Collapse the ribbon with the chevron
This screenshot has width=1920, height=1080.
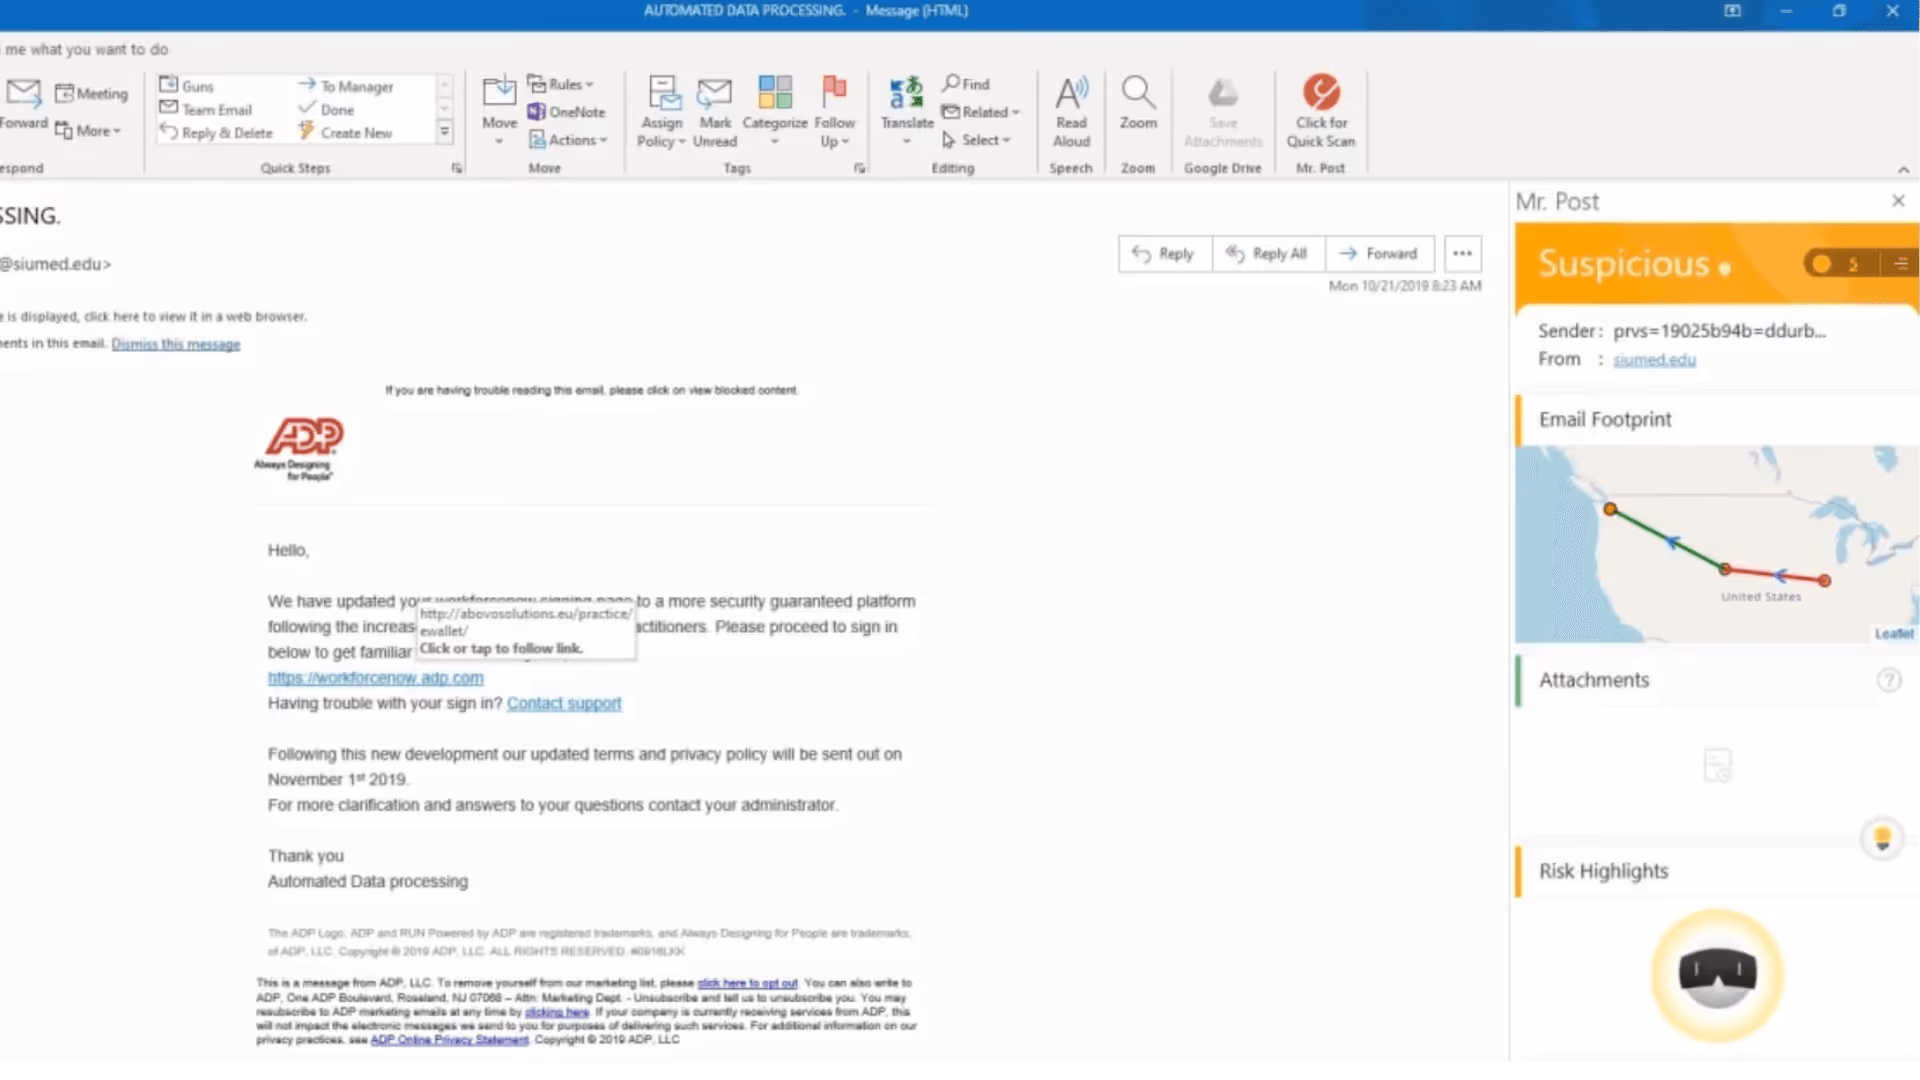point(1903,169)
